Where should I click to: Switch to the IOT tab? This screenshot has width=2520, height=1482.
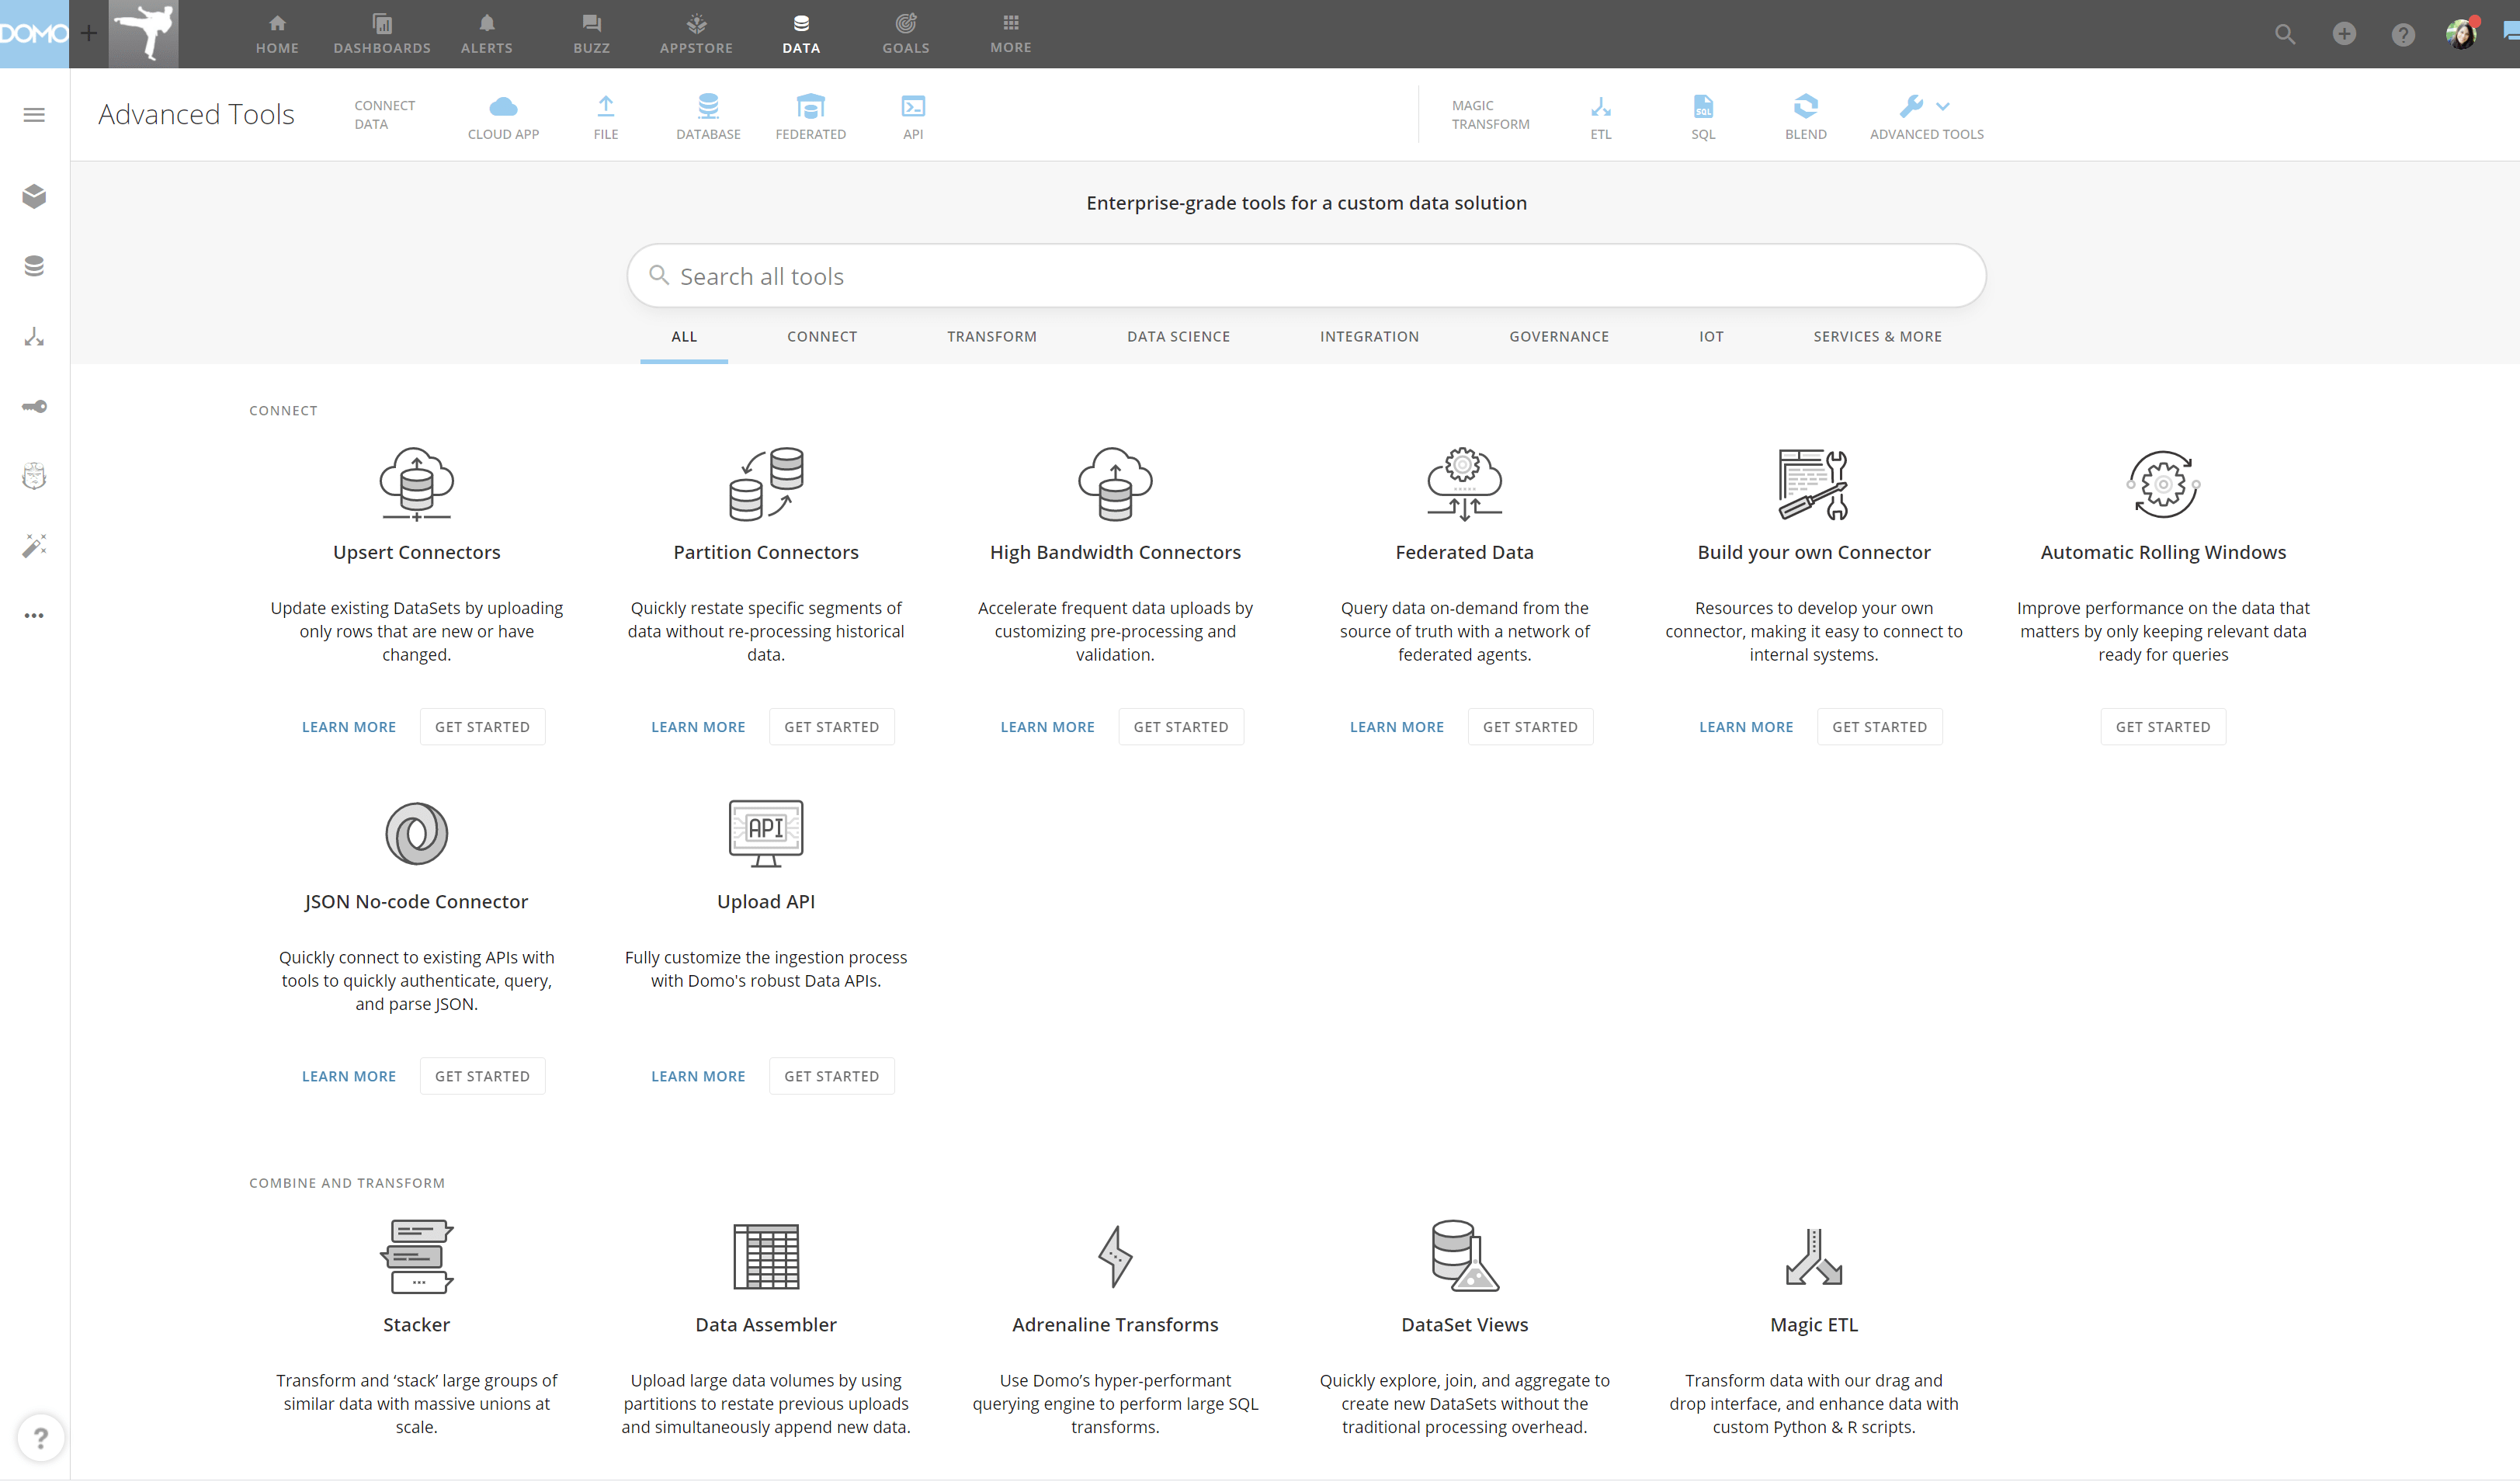(x=1711, y=337)
